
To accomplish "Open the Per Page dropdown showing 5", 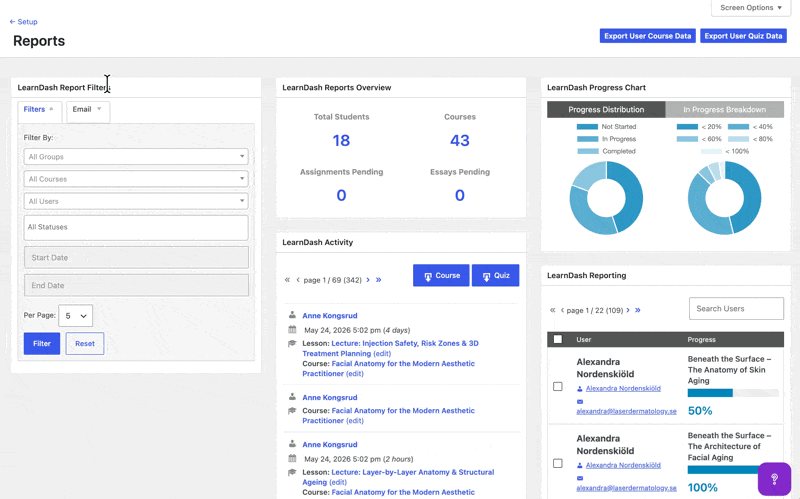I will click(x=76, y=316).
